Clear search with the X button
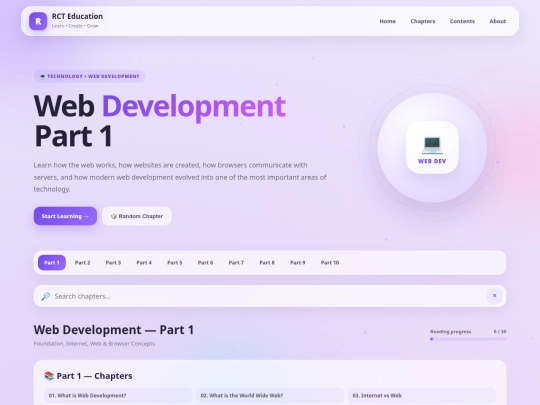The height and width of the screenshot is (405, 540). coord(494,296)
